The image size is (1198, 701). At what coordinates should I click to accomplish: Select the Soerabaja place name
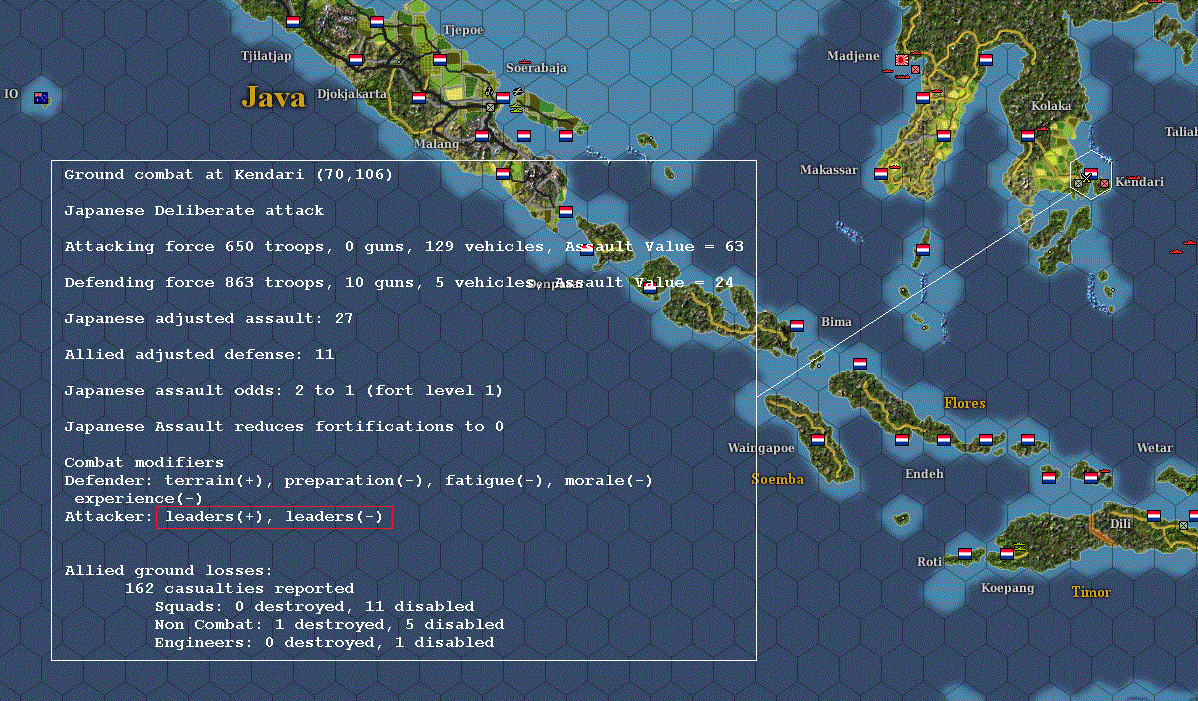pos(536,68)
